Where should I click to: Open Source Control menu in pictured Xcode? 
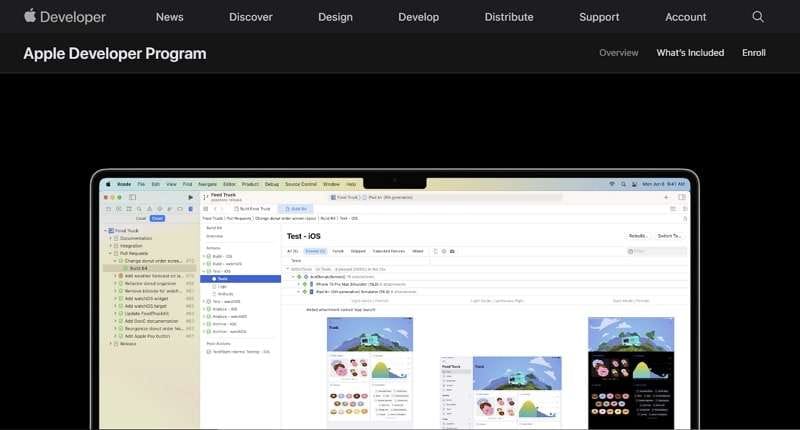click(x=301, y=184)
